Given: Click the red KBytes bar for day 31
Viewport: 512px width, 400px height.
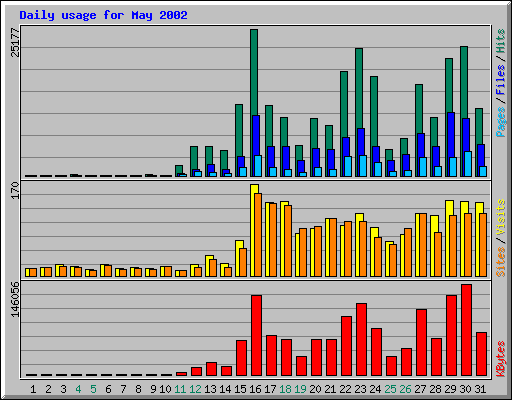Looking at the screenshot, I should 481,354.
